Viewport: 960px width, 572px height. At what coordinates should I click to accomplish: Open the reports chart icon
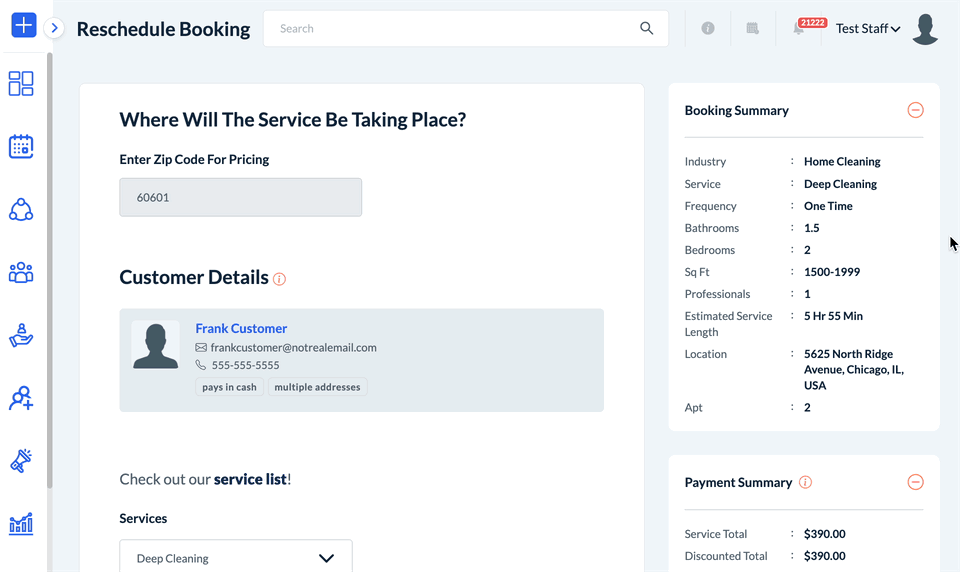tap(21, 523)
